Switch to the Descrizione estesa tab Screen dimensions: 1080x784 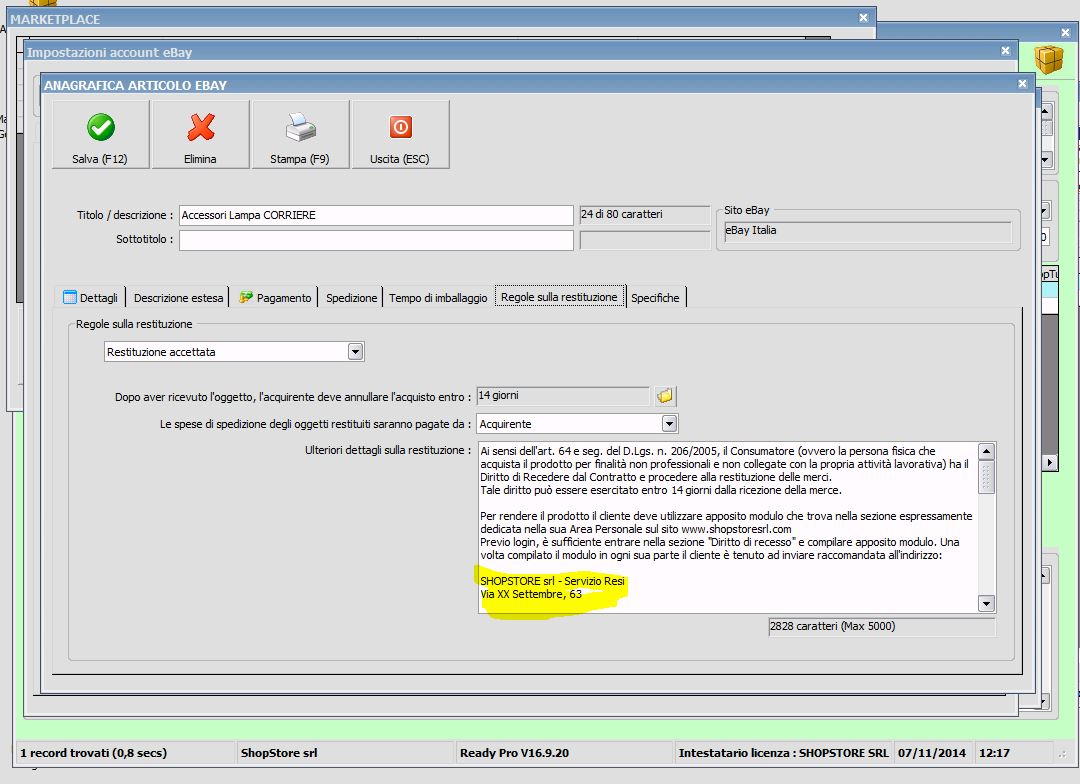point(178,298)
